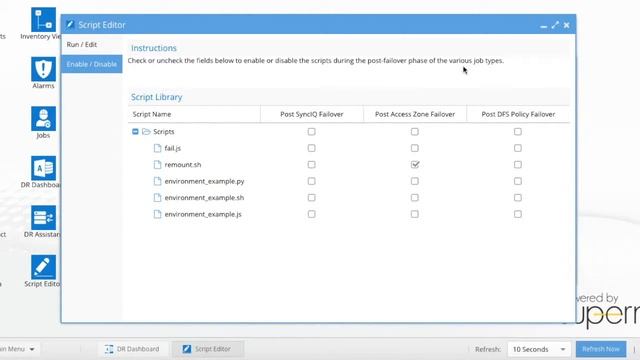Minimize the Script Editor window
The width and height of the screenshot is (640, 360).
coord(543,26)
